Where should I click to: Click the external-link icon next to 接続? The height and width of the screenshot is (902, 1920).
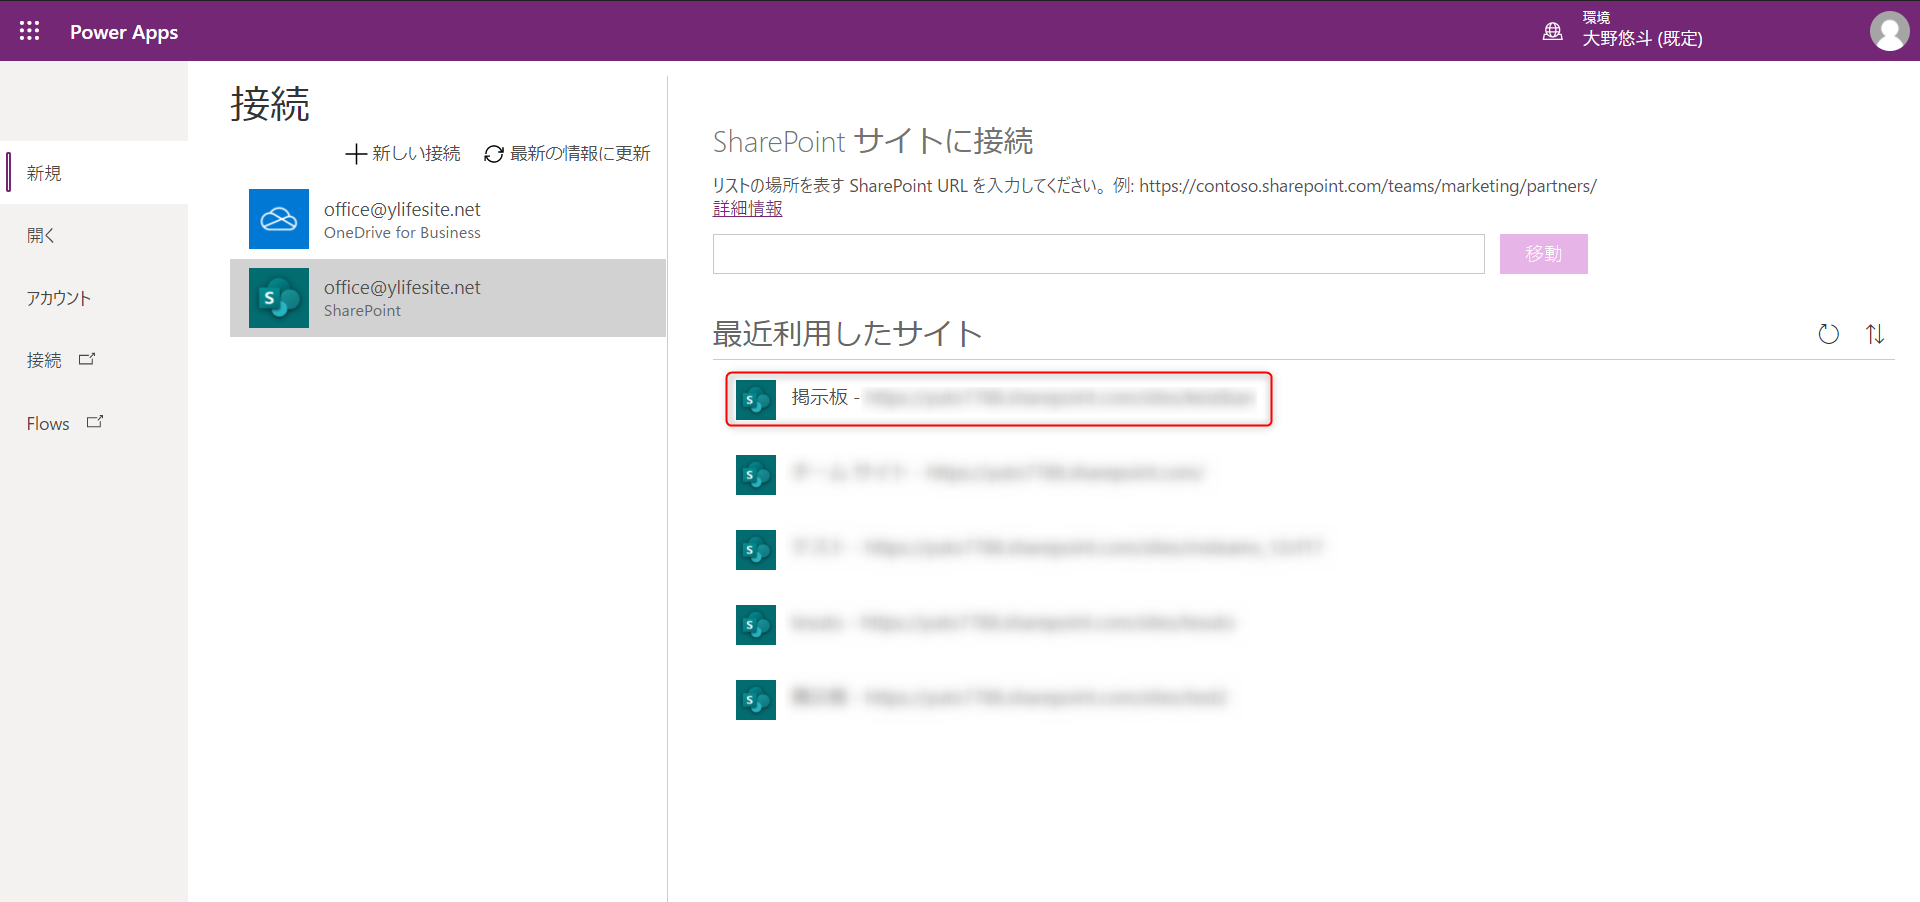click(x=87, y=359)
